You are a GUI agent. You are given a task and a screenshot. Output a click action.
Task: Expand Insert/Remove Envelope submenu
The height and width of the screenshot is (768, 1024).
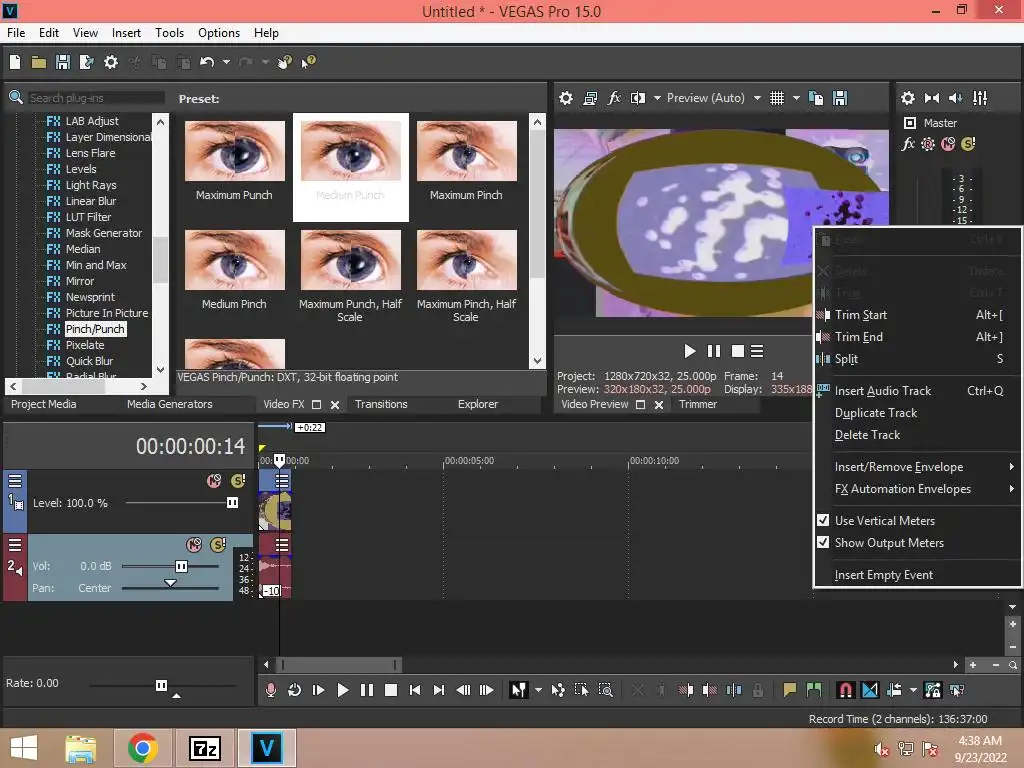(918, 467)
